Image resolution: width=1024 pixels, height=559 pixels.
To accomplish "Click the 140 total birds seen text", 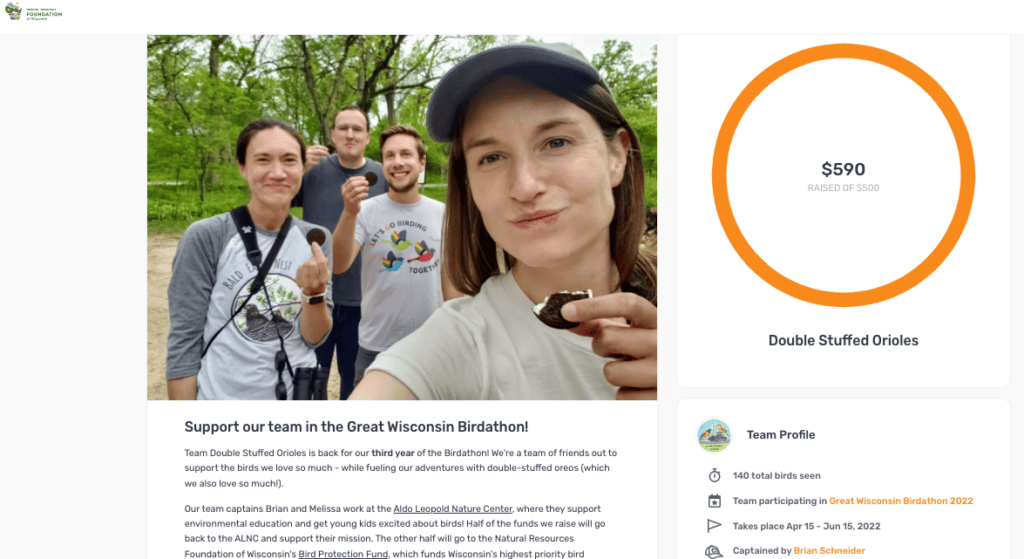I will (776, 475).
